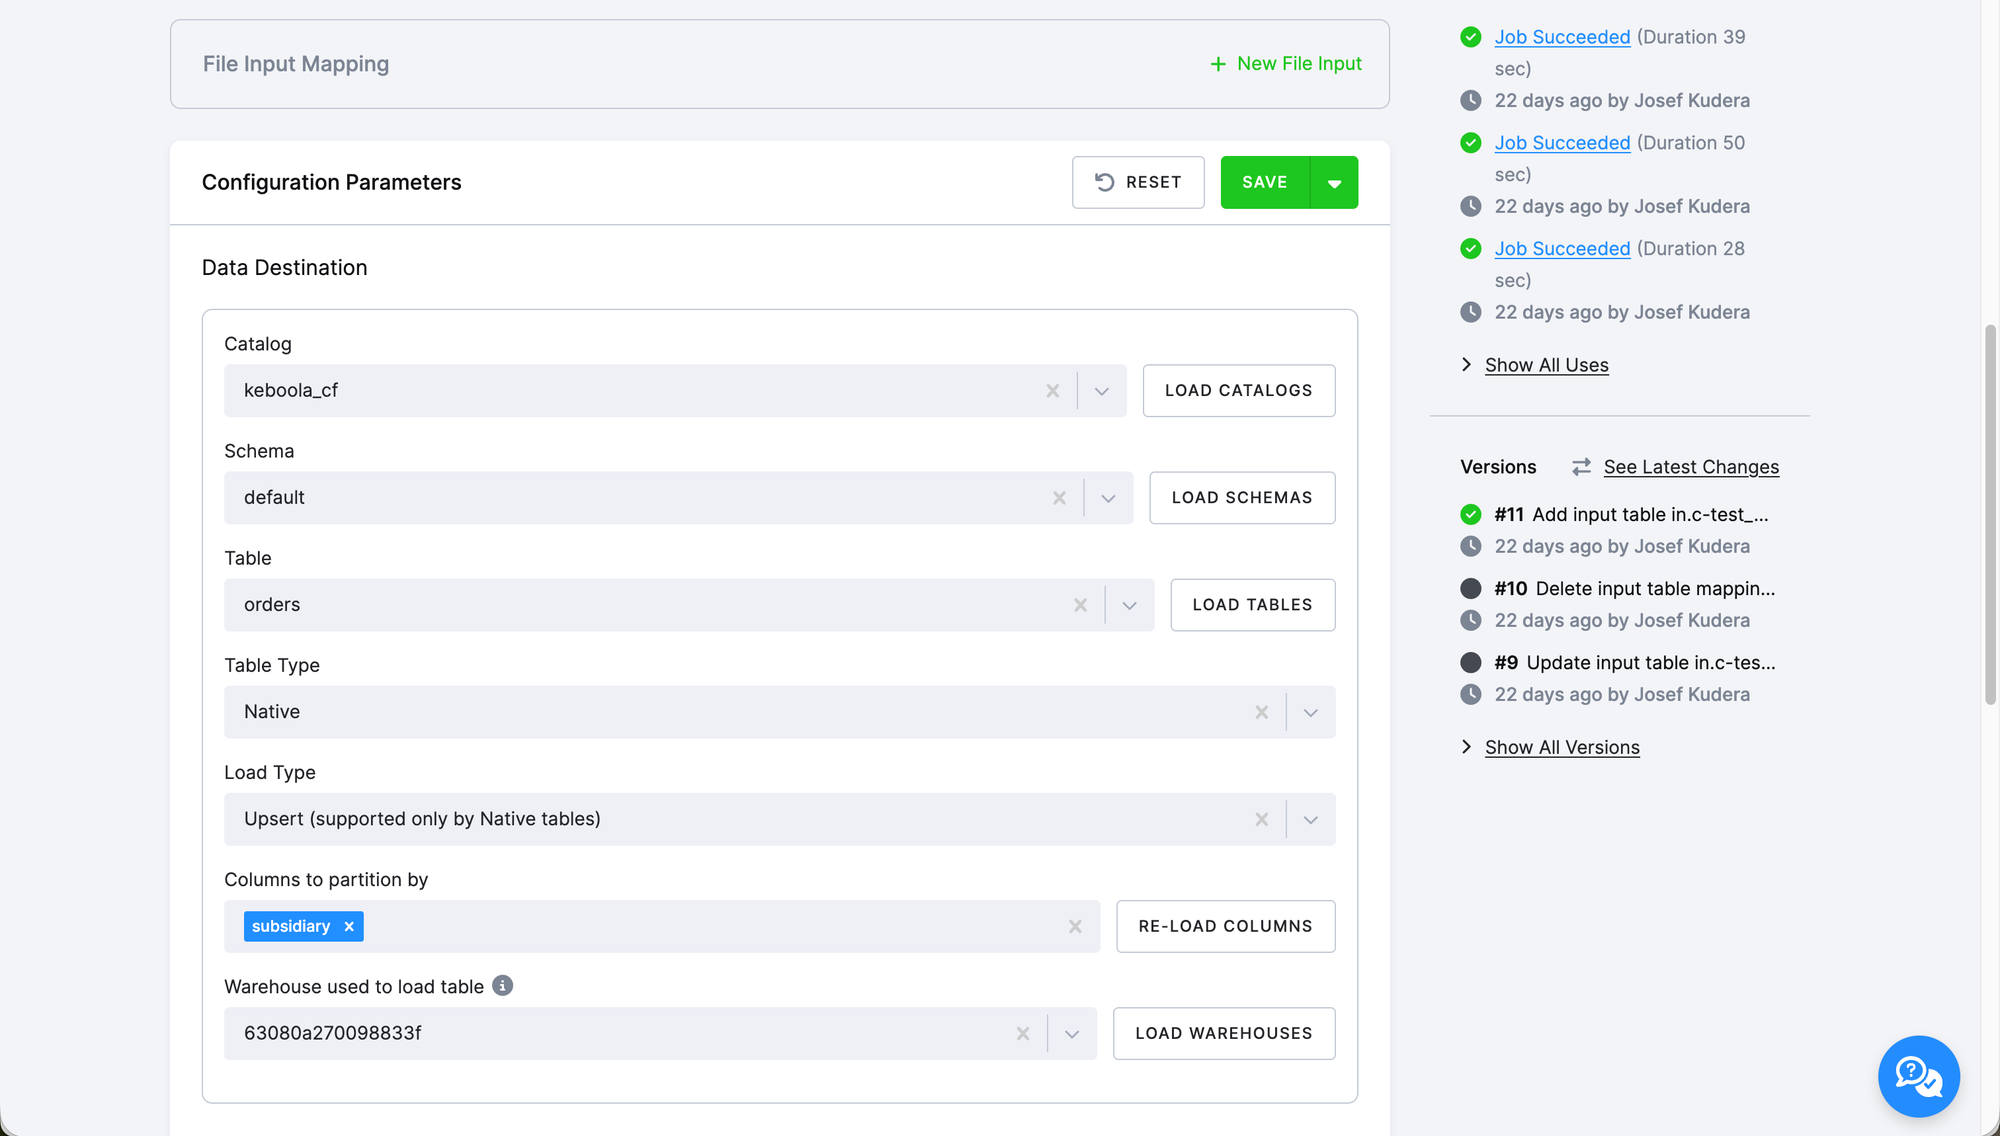2000x1136 pixels.
Task: Open the Load Type dropdown chevron
Action: click(1310, 820)
